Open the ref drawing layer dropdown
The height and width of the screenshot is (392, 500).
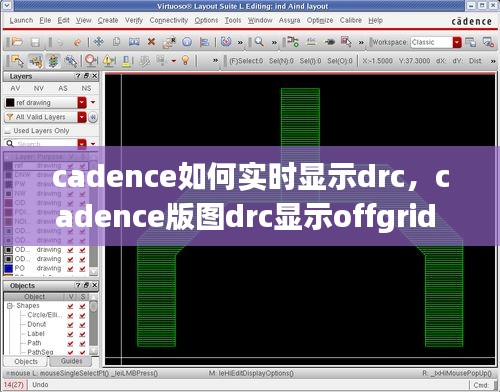(82, 102)
